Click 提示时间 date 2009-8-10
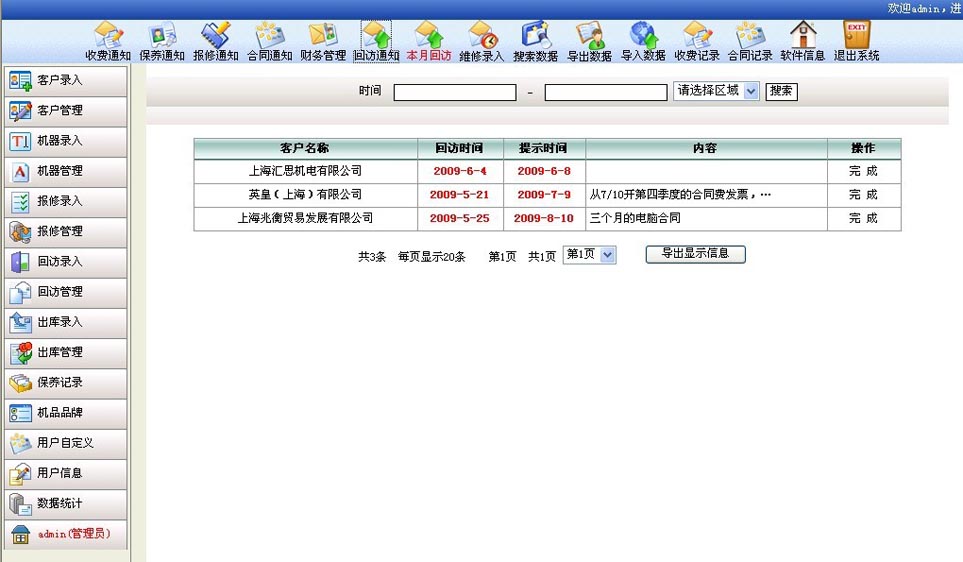 pyautogui.click(x=544, y=218)
